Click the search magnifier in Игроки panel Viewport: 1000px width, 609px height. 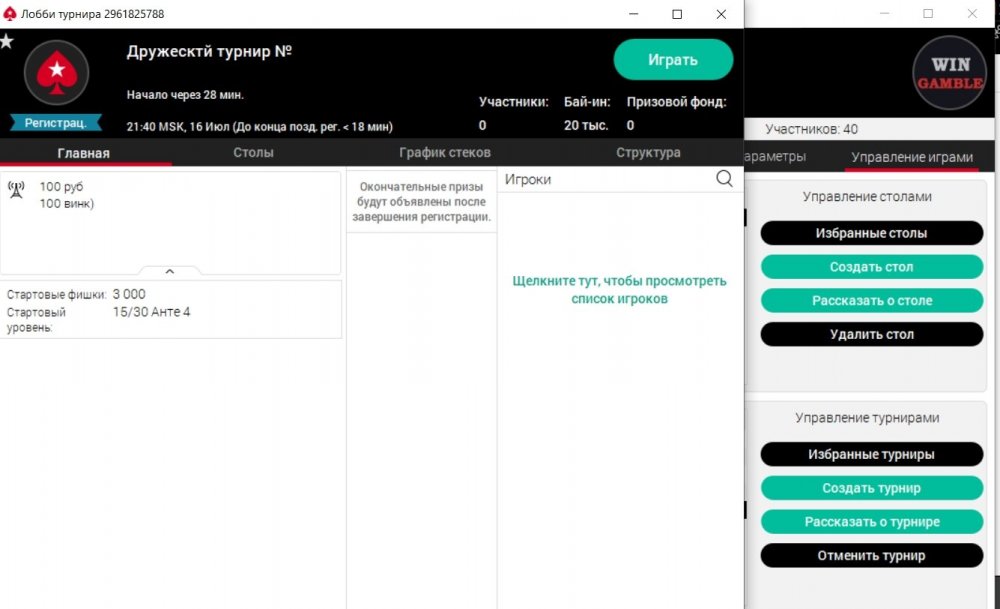[x=724, y=179]
